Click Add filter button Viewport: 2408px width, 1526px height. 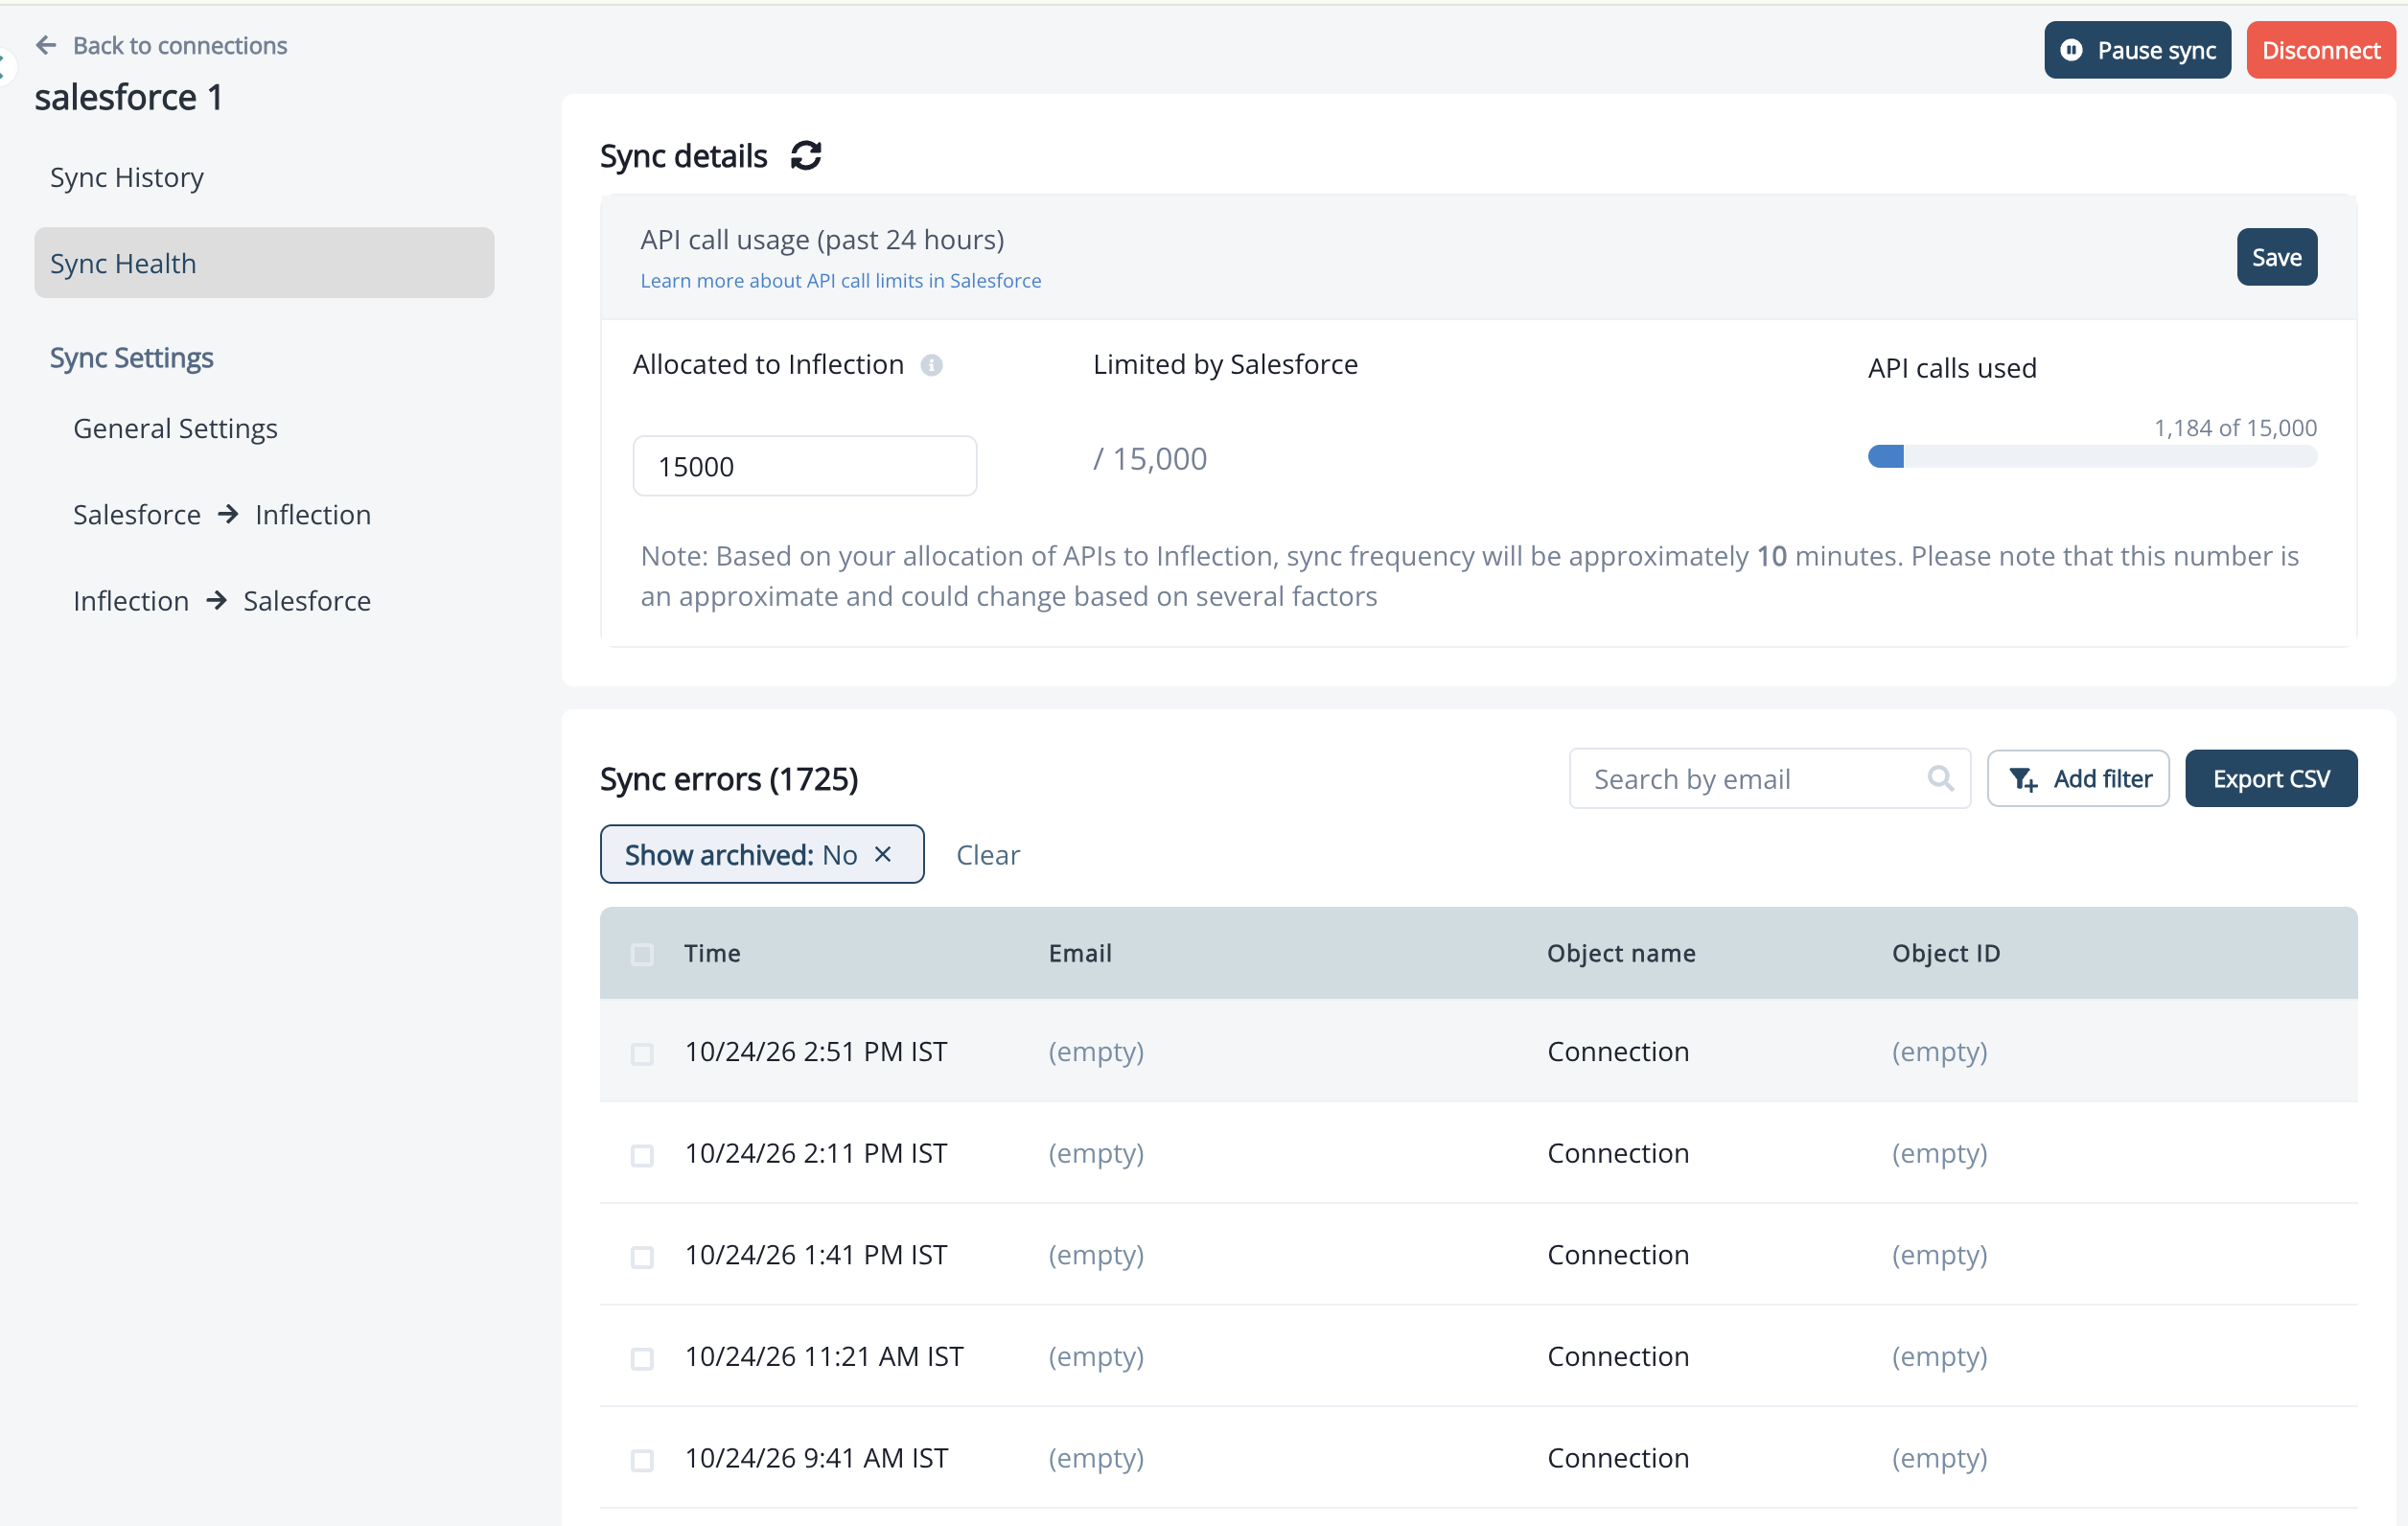point(2078,778)
